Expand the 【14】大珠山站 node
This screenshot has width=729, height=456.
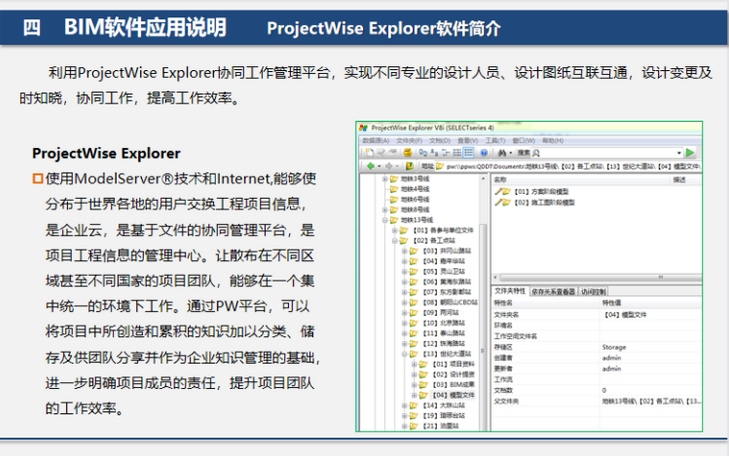click(404, 405)
